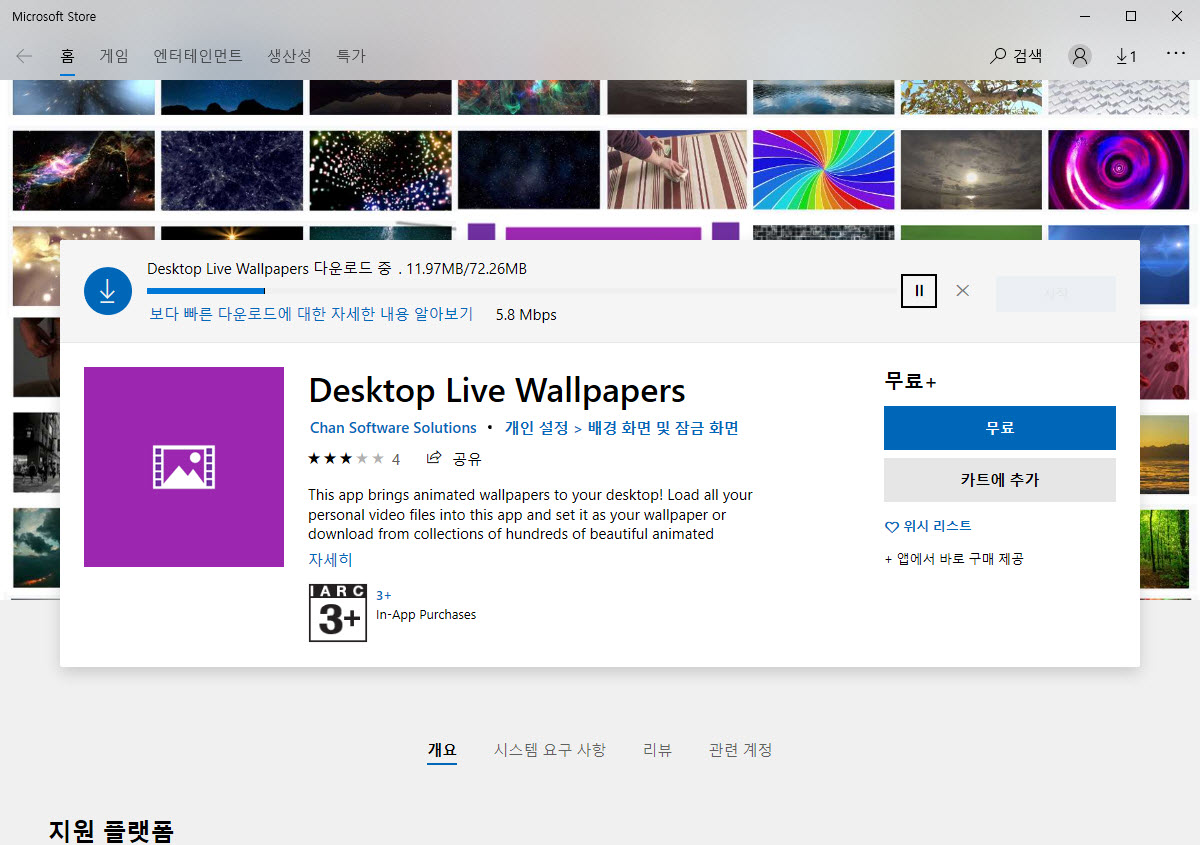Click the purple Desktop Live Wallpapers app icon
Screen dimensions: 1200x845
click(184, 467)
